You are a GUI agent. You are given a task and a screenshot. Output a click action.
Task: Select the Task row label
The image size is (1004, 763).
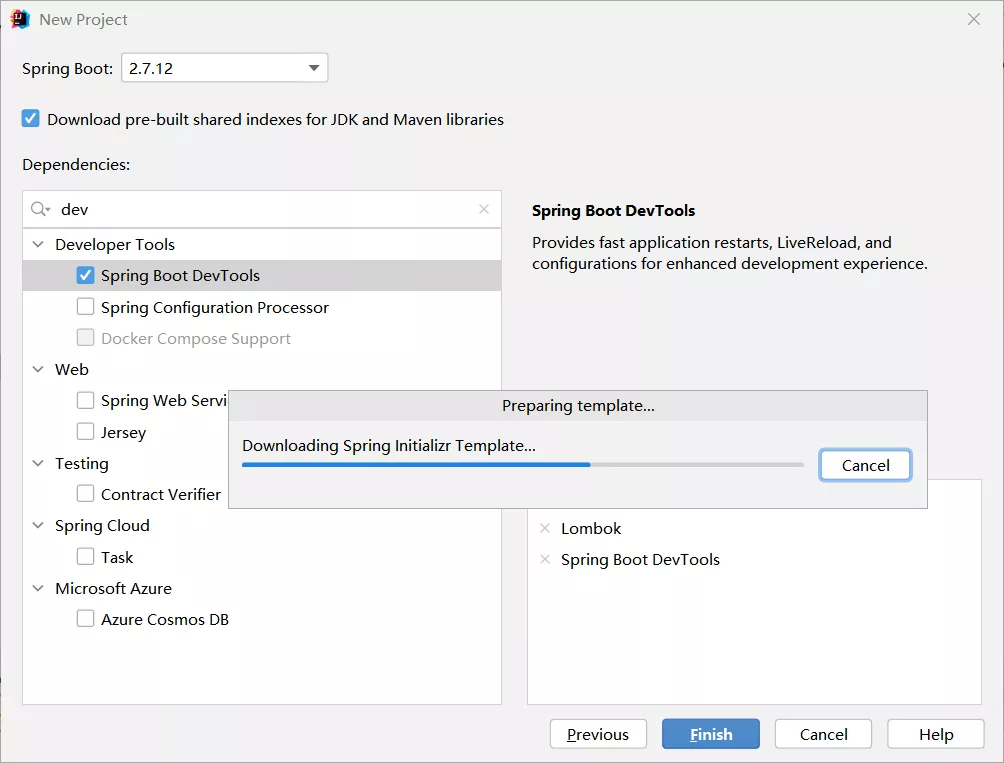tap(117, 557)
